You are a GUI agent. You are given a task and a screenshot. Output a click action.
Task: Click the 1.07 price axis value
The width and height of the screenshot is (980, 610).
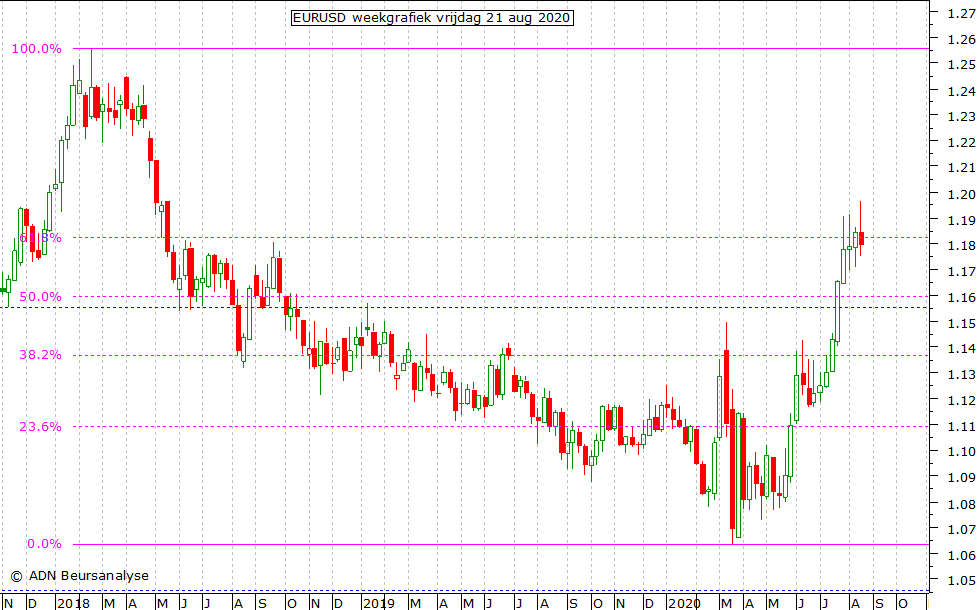pos(961,530)
